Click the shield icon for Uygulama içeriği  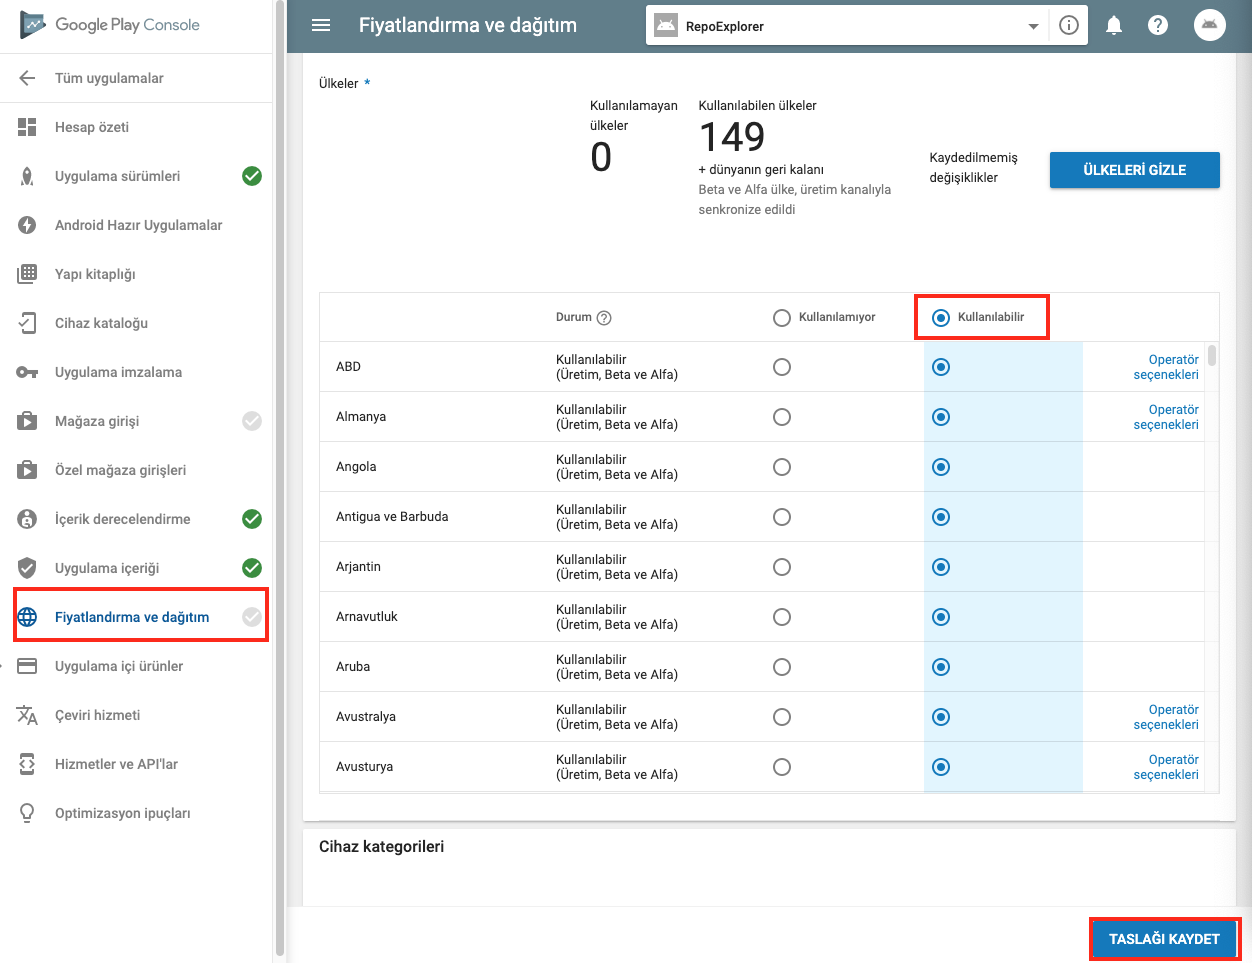click(x=27, y=568)
